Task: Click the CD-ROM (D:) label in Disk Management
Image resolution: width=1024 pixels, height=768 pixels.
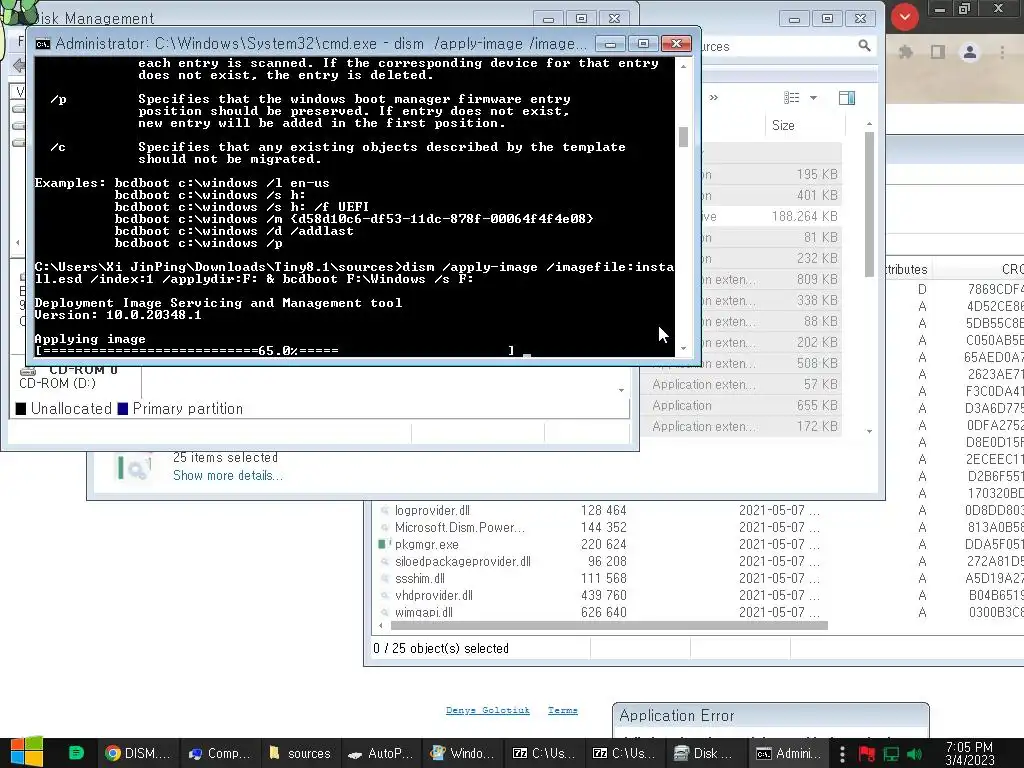Action: point(57,383)
